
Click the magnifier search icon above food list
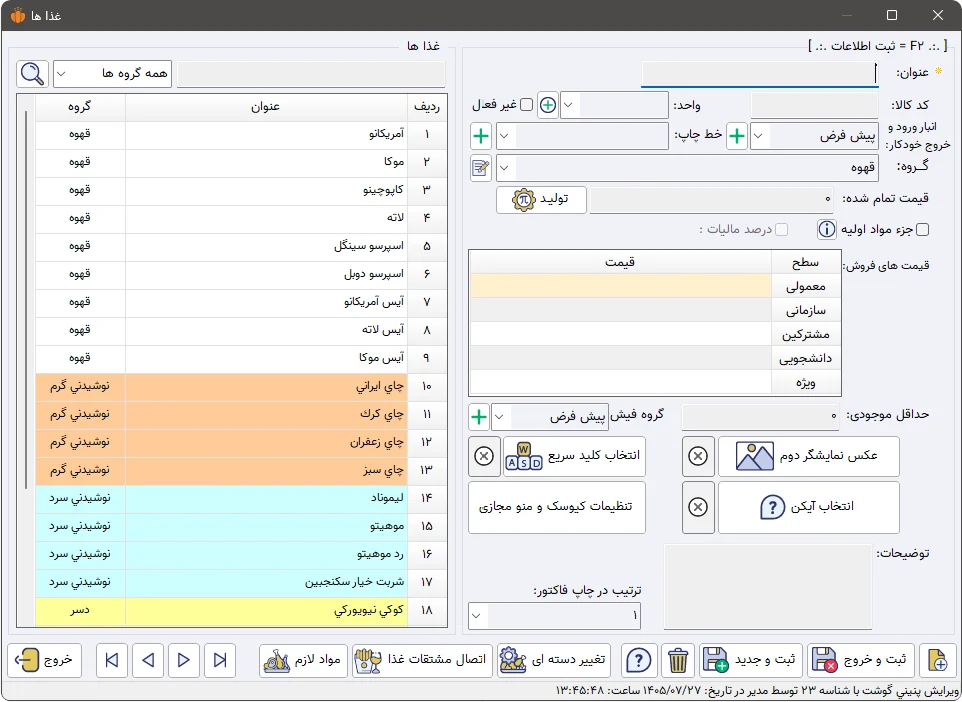coord(33,74)
